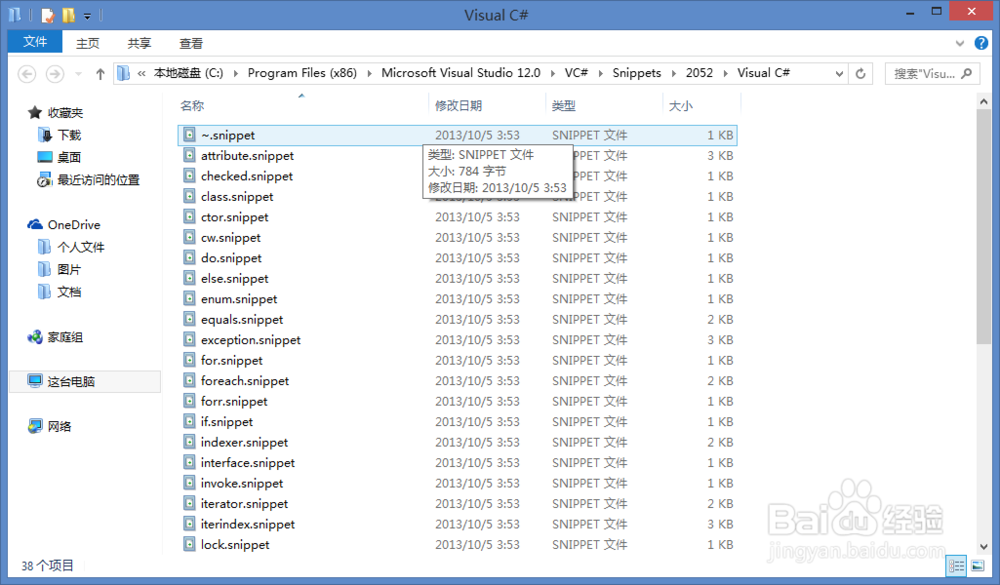Viewport: 1000px width, 585px height.
Task: Select the forr.snippet file icon
Action: click(x=189, y=401)
